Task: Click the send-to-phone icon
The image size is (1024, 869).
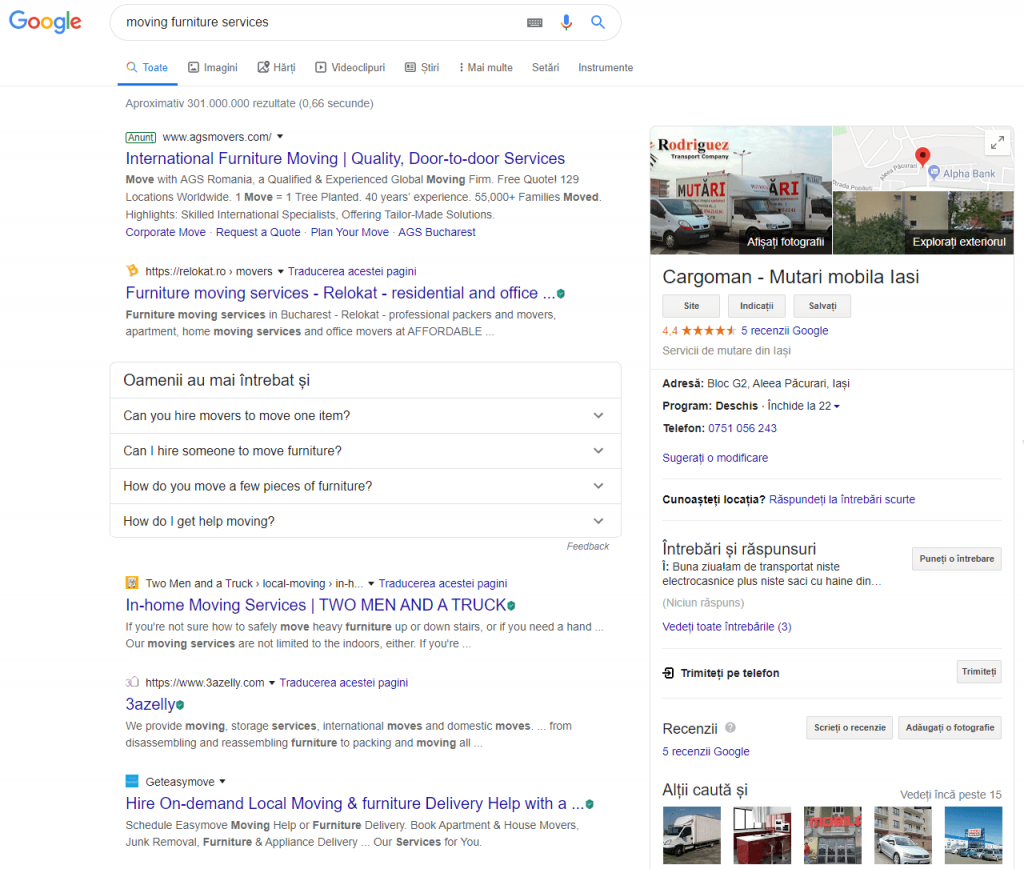Action: (668, 673)
